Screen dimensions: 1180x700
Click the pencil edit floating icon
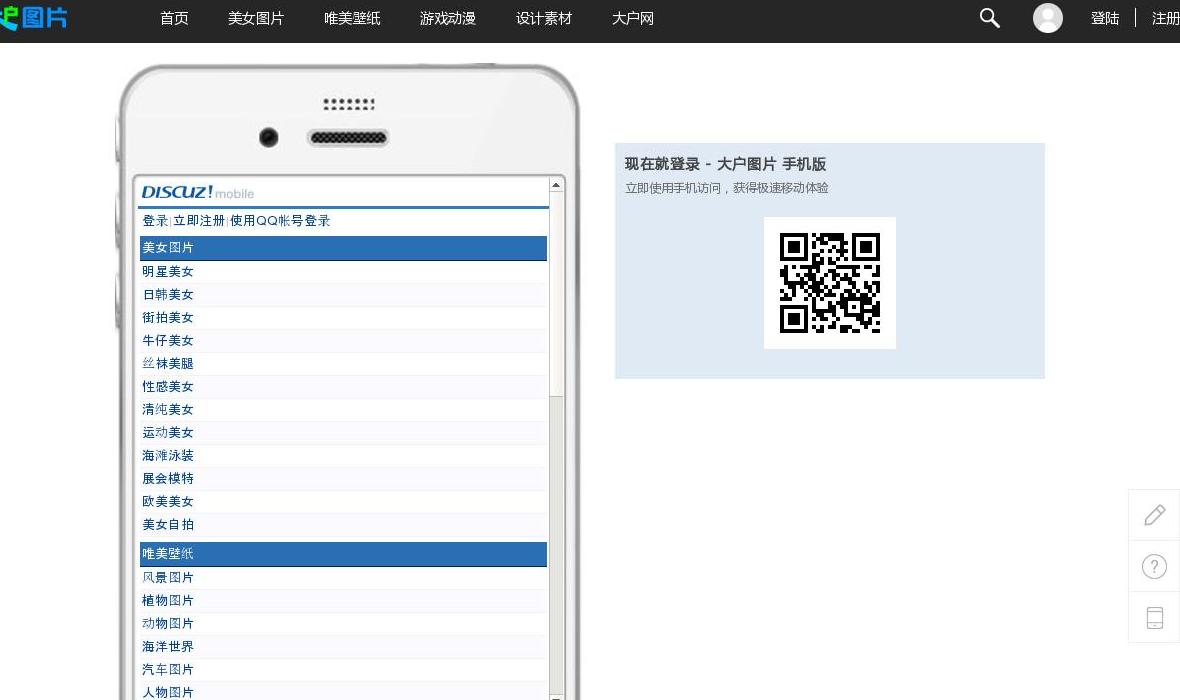pos(1154,515)
